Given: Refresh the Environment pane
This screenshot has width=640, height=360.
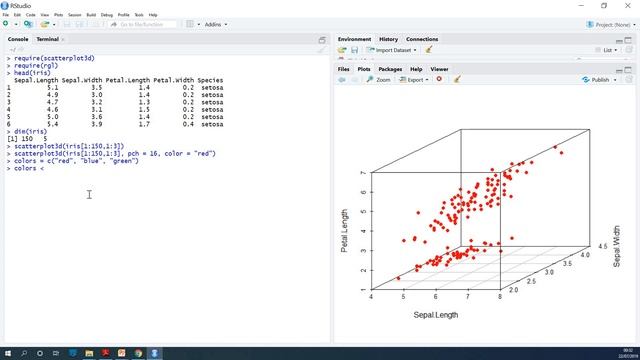Looking at the screenshot, I should (x=629, y=50).
